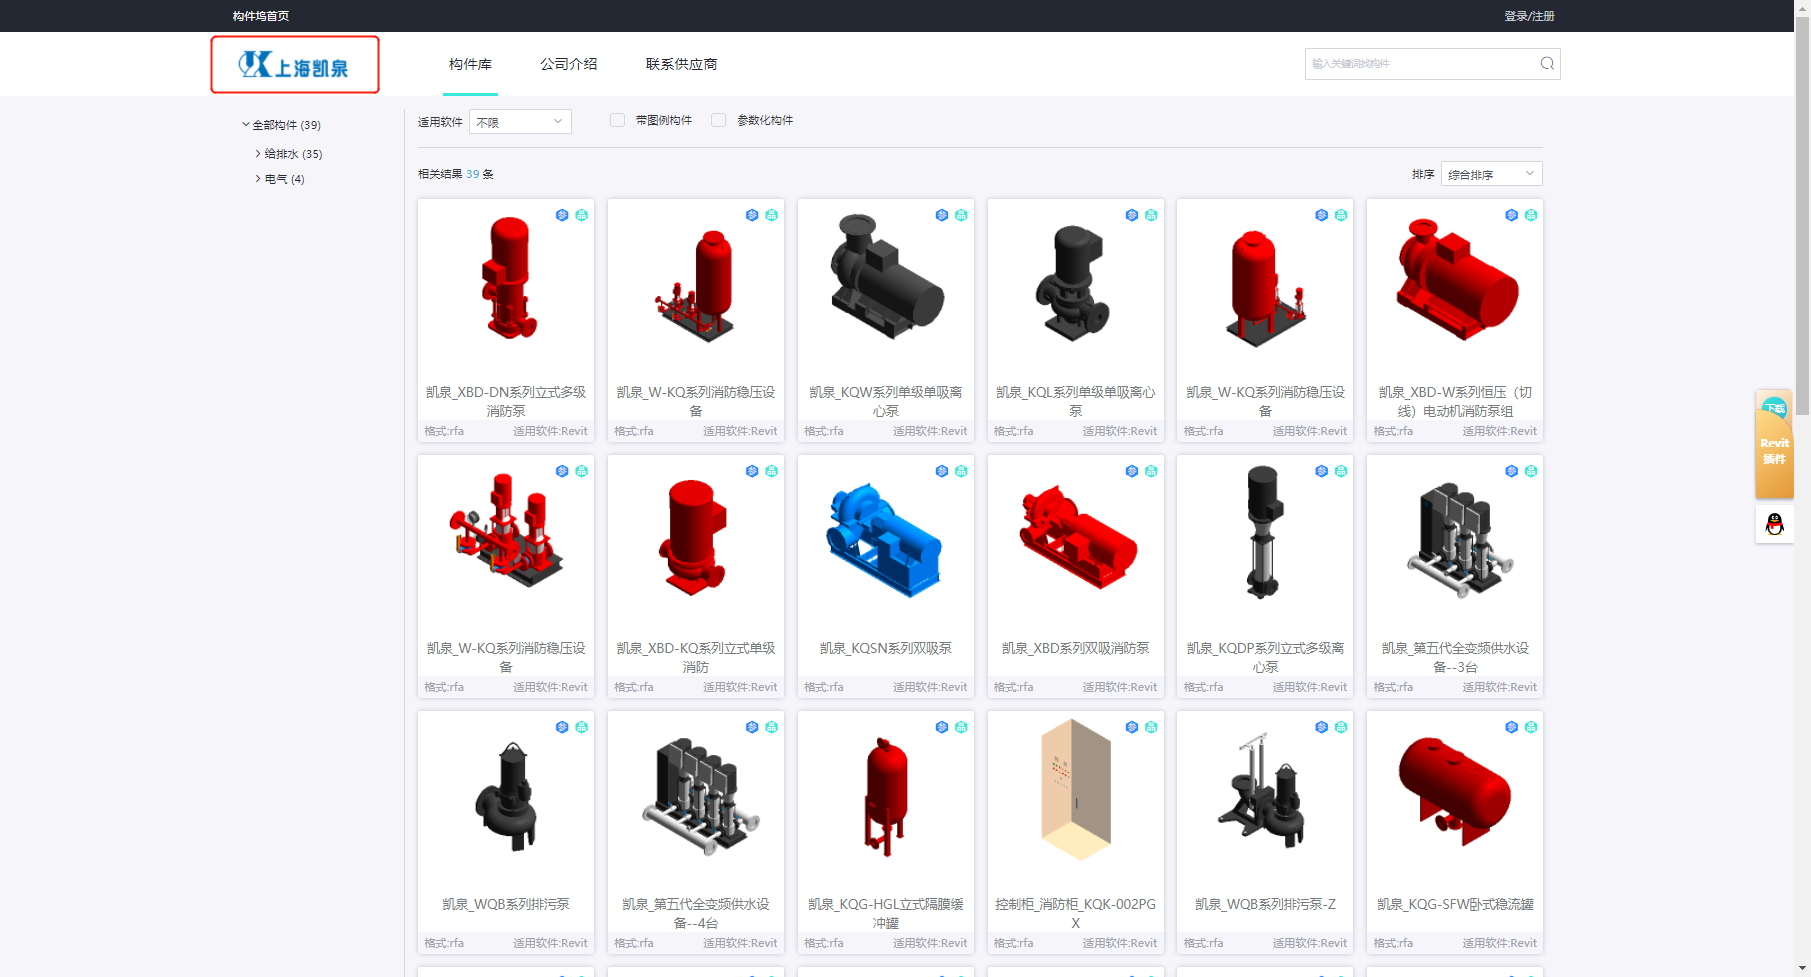The image size is (1811, 977).
Task: Open 凯泉_XBD-DN系列立式多级消防泵 title link
Action: click(x=506, y=401)
